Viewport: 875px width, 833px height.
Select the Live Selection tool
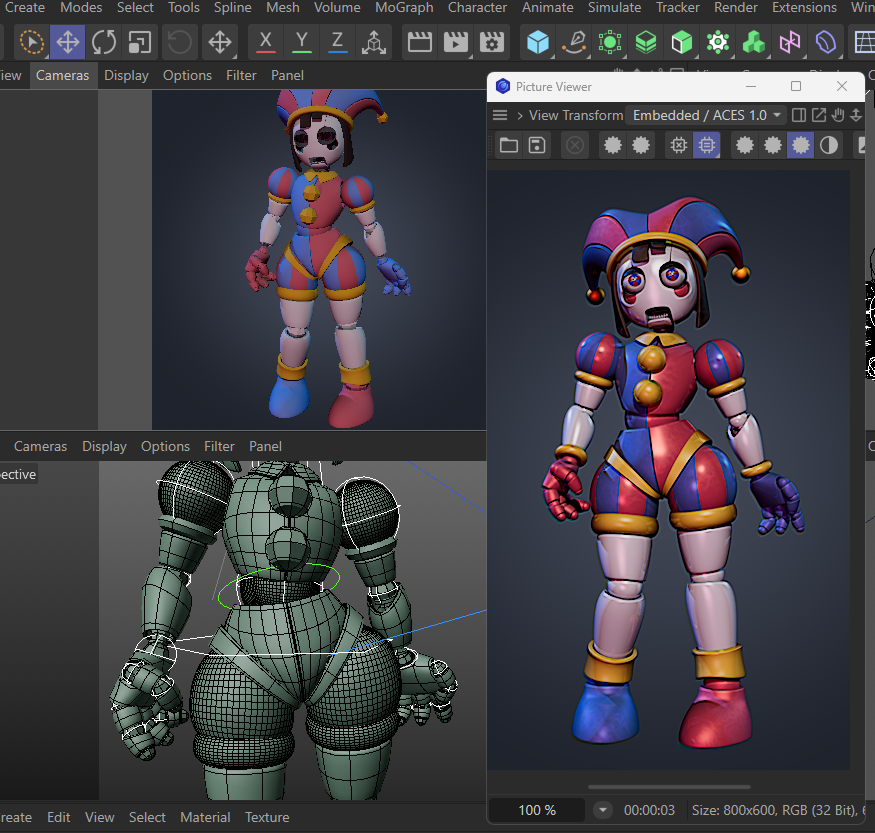click(32, 42)
